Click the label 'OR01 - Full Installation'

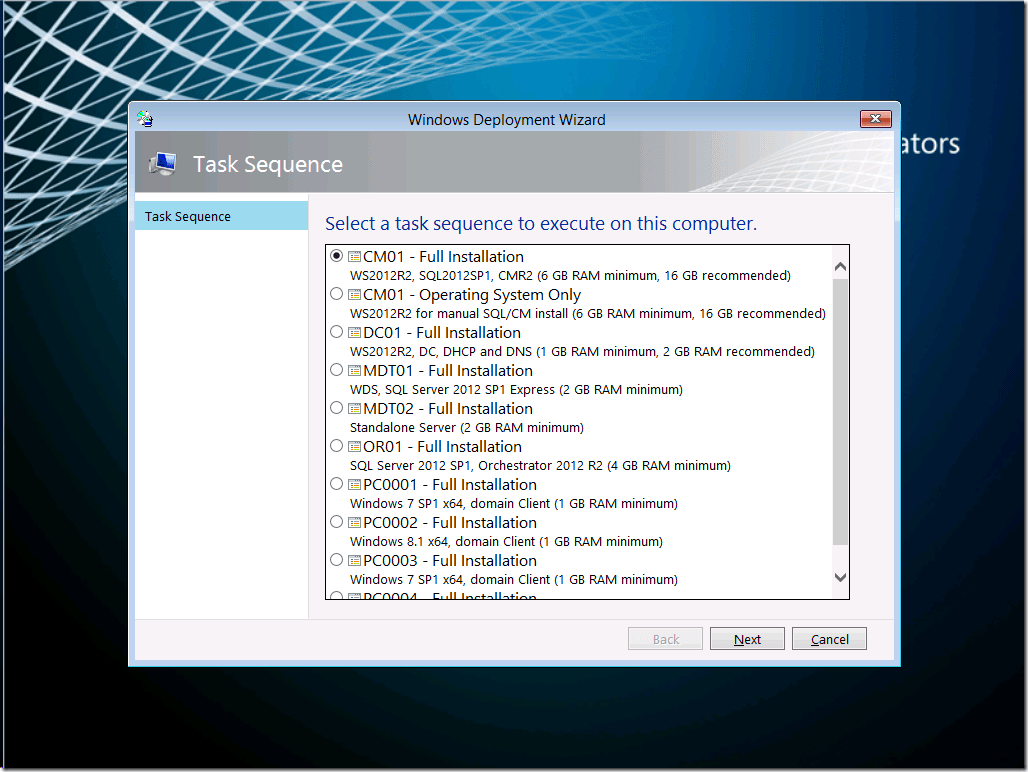tap(443, 446)
